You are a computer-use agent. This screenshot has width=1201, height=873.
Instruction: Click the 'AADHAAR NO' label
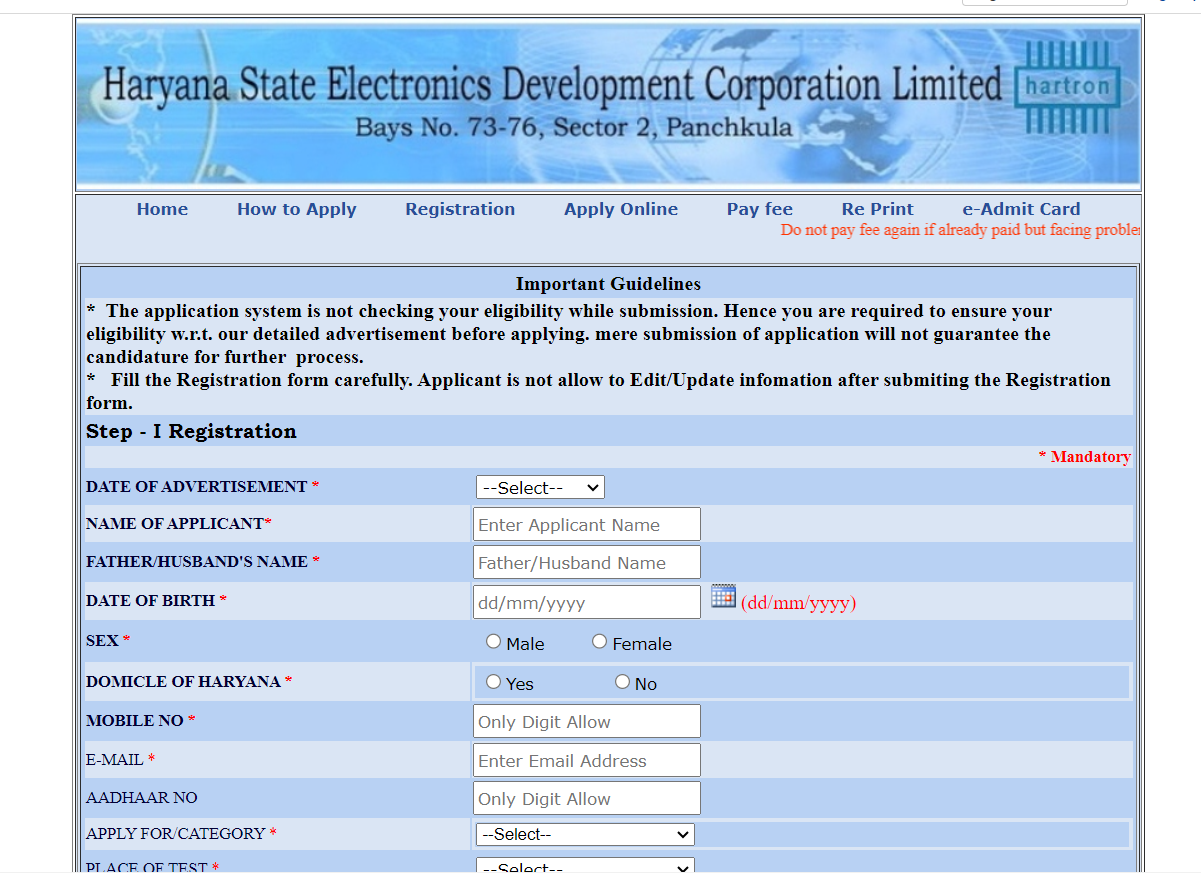[x=142, y=798]
